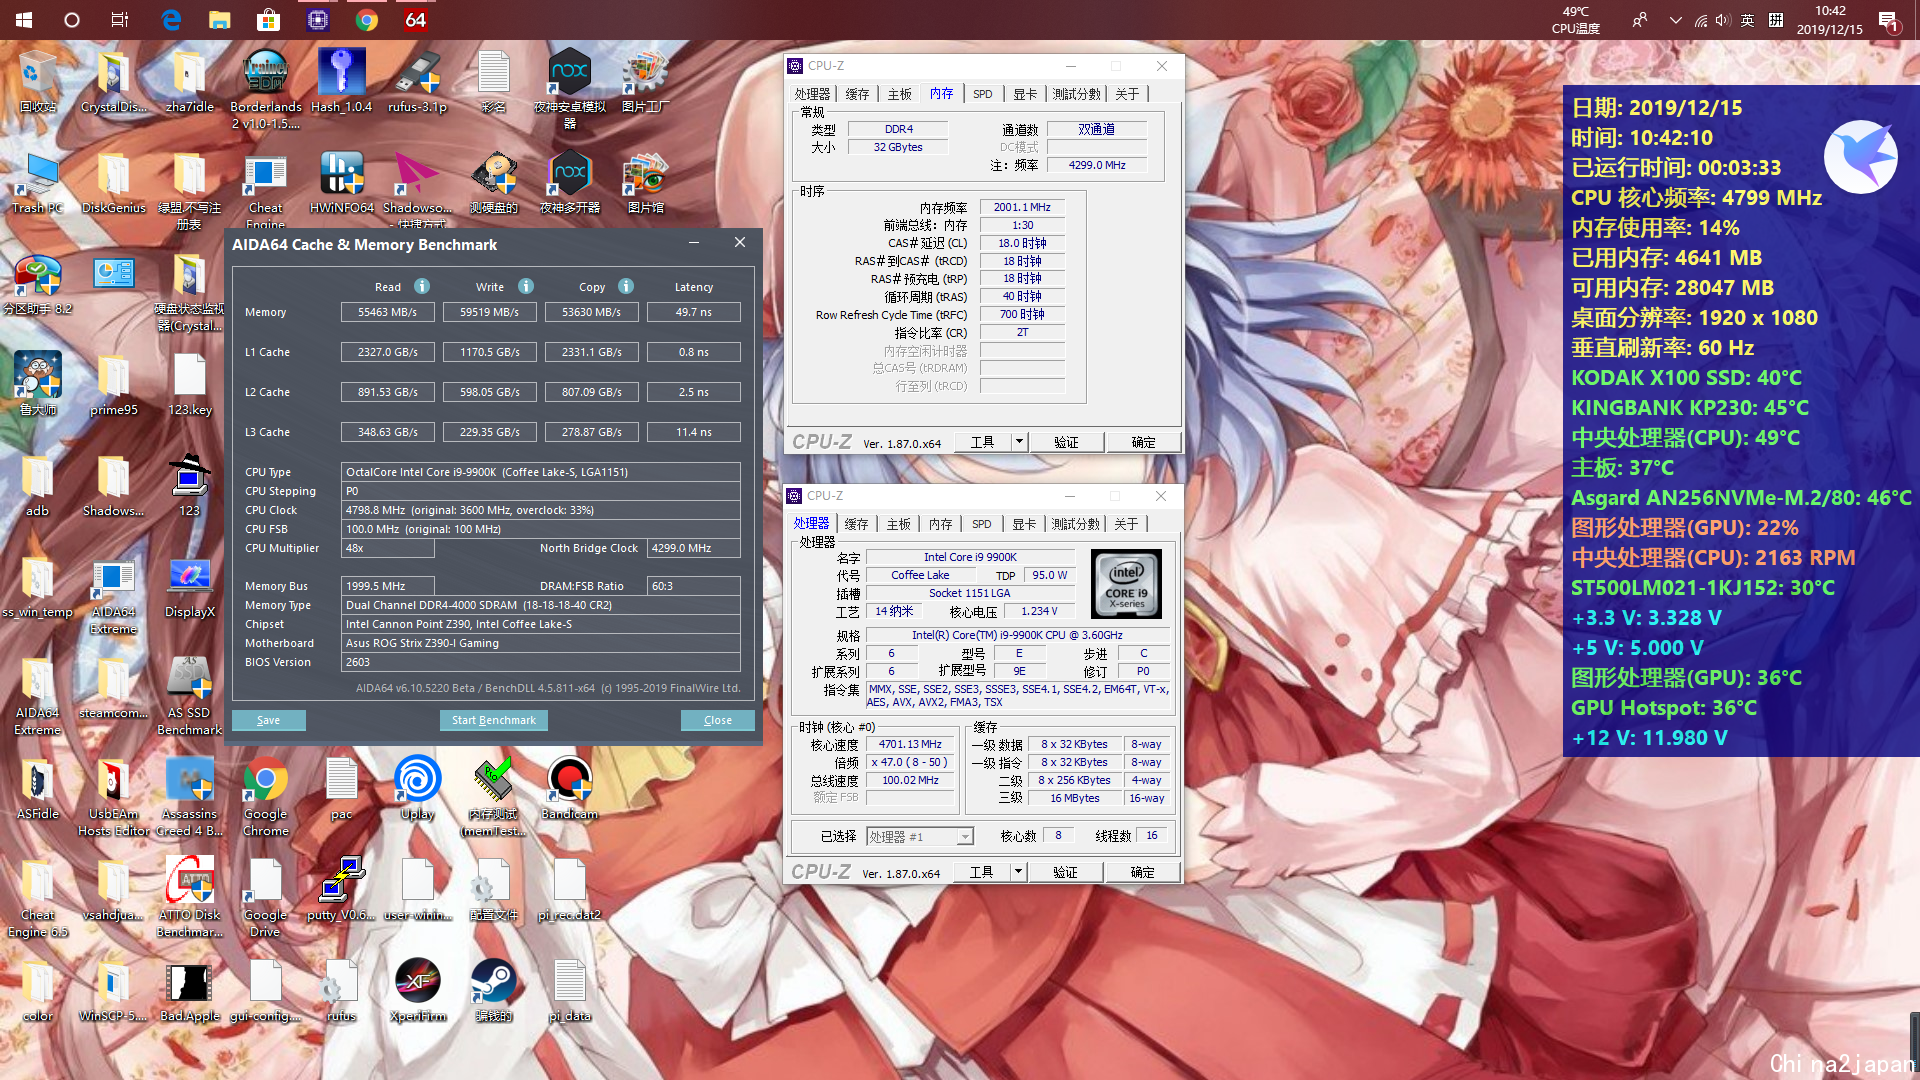Viewport: 1920px width, 1080px height.
Task: Launch the Bandicam desktop icon
Action: 569,789
